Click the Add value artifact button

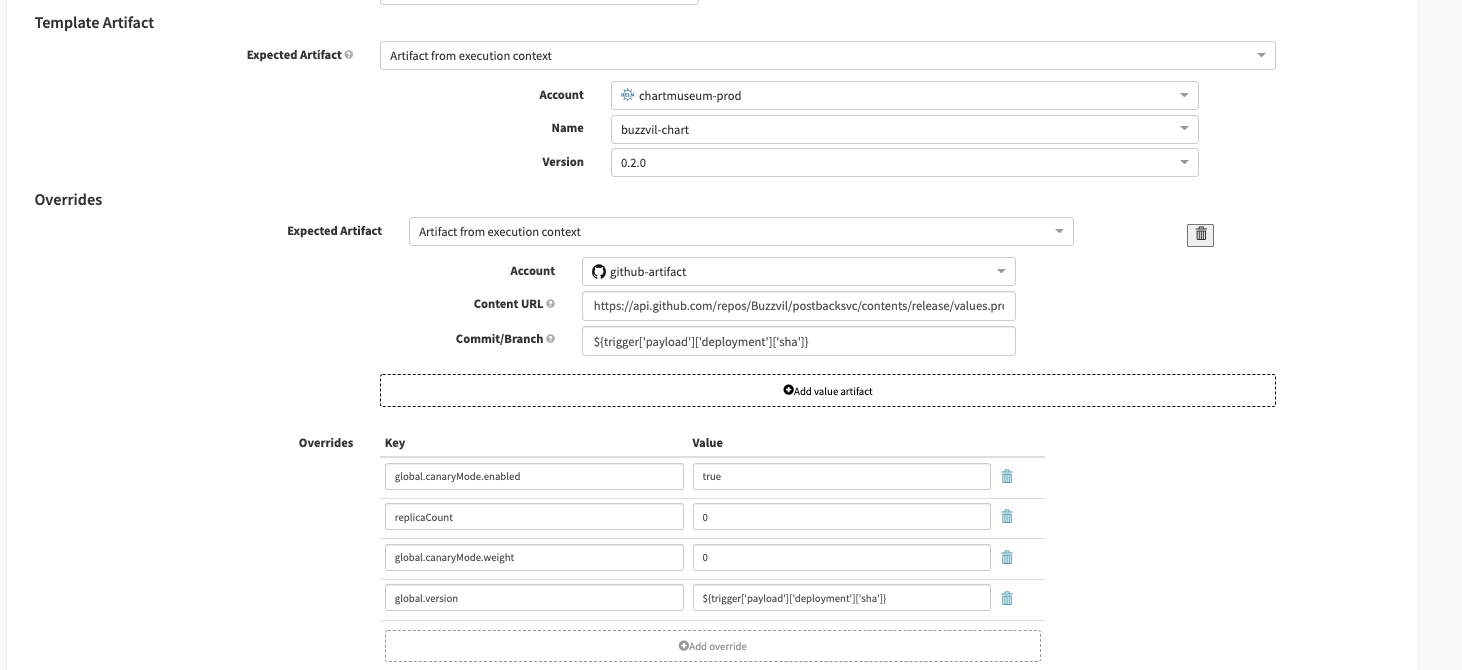click(827, 391)
